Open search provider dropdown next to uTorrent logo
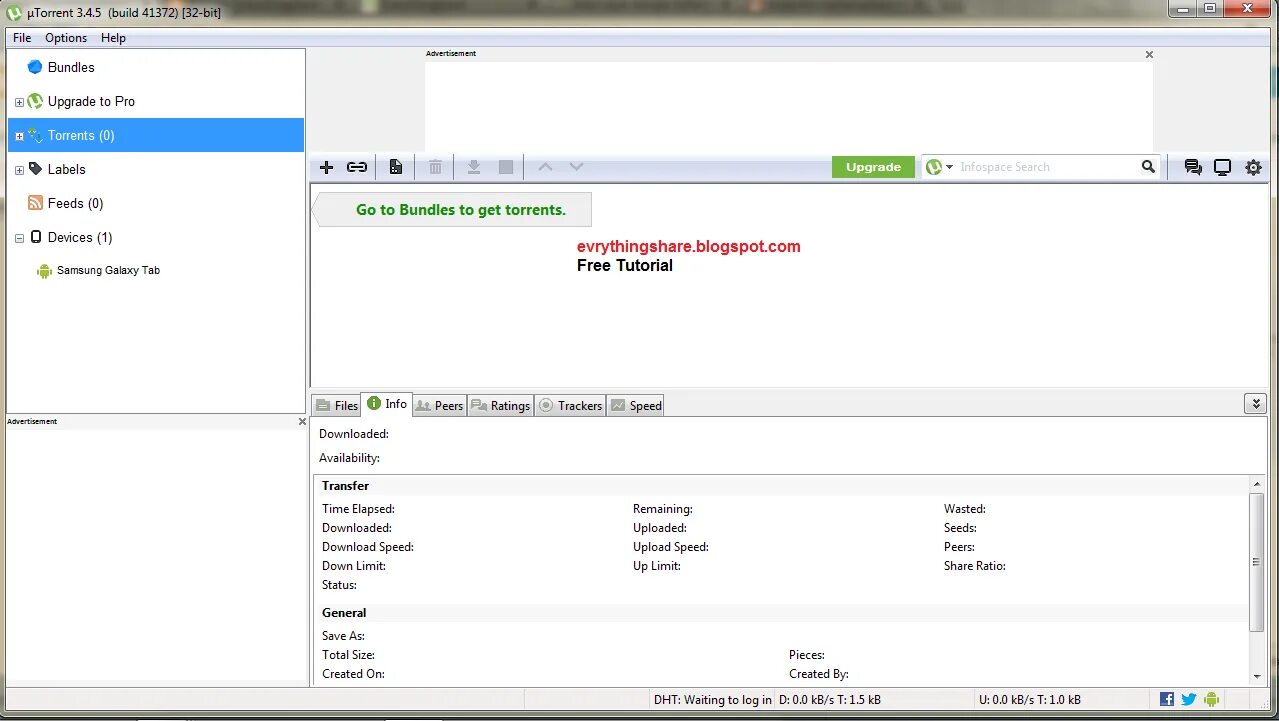 (949, 167)
